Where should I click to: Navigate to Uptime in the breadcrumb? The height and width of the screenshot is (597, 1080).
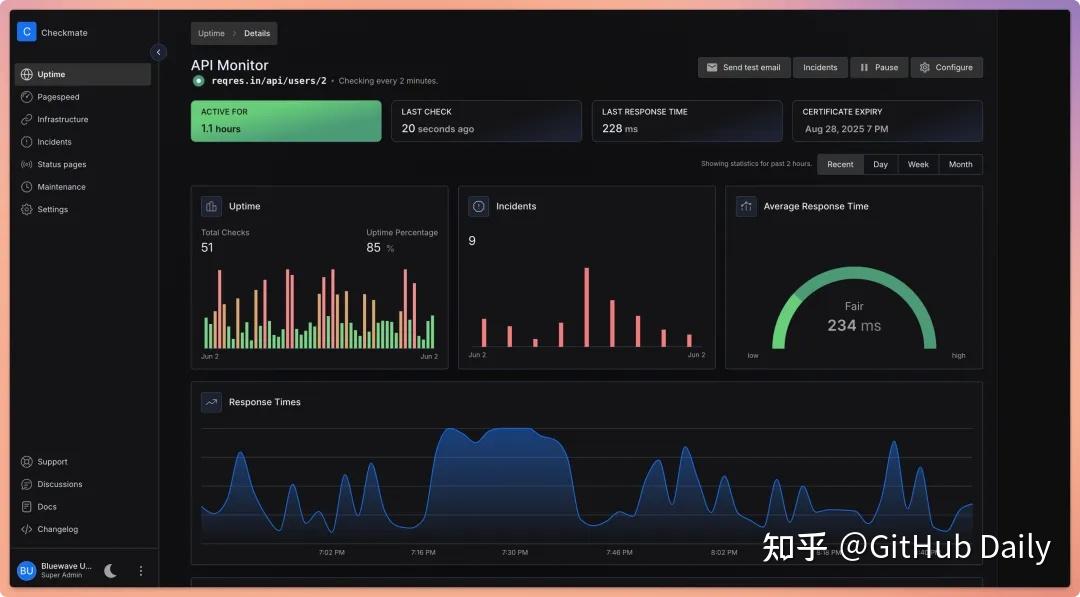[211, 33]
